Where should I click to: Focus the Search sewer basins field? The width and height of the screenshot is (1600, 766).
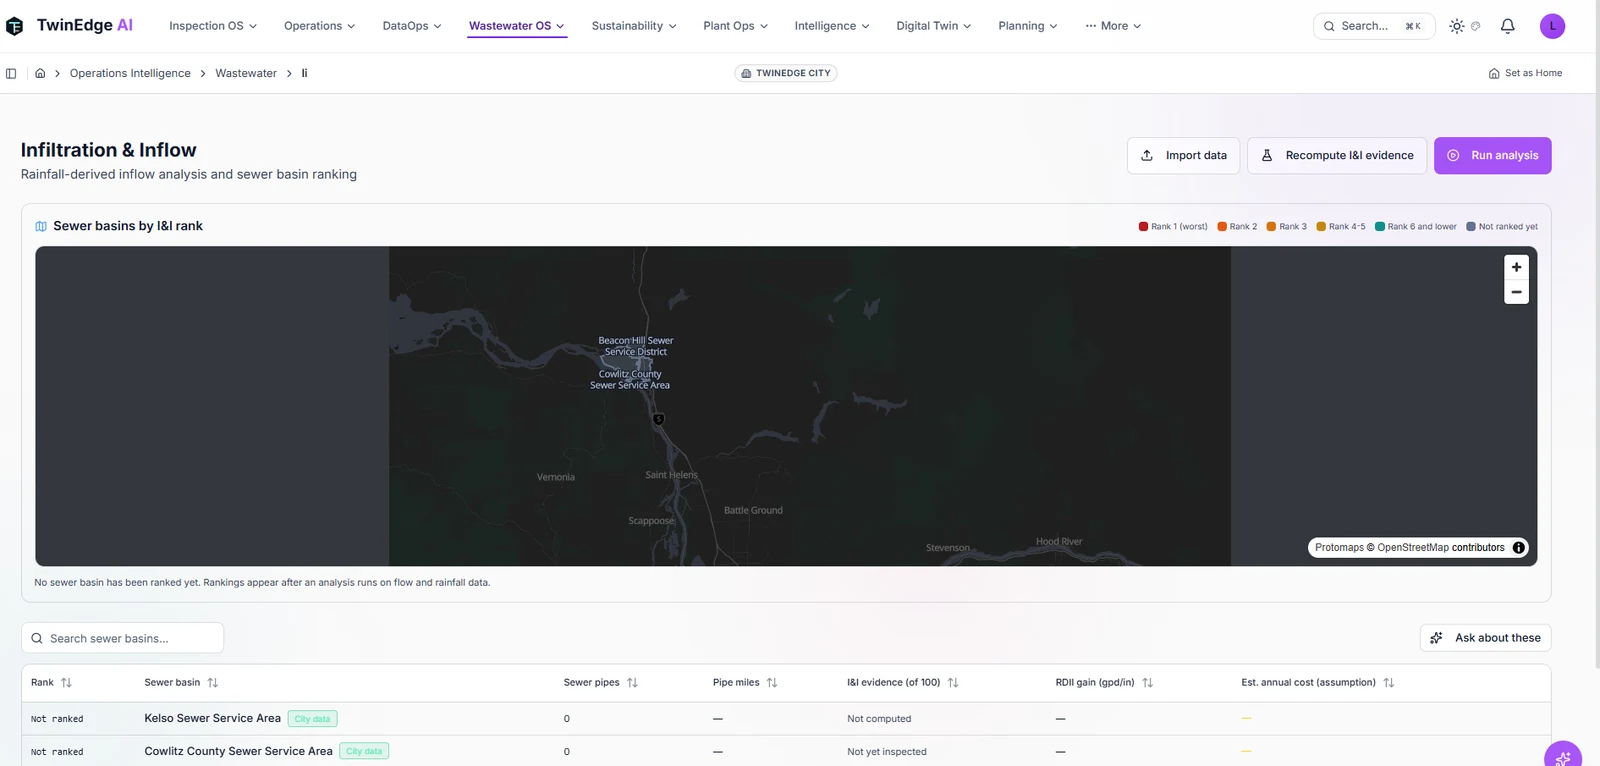point(122,638)
